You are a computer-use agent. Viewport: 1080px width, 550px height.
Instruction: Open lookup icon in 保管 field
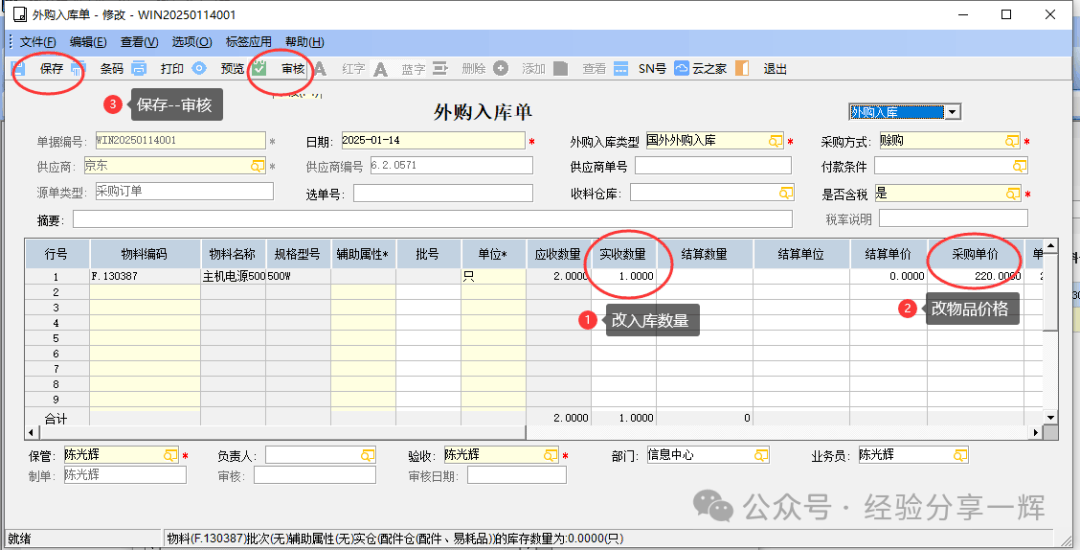(170, 456)
